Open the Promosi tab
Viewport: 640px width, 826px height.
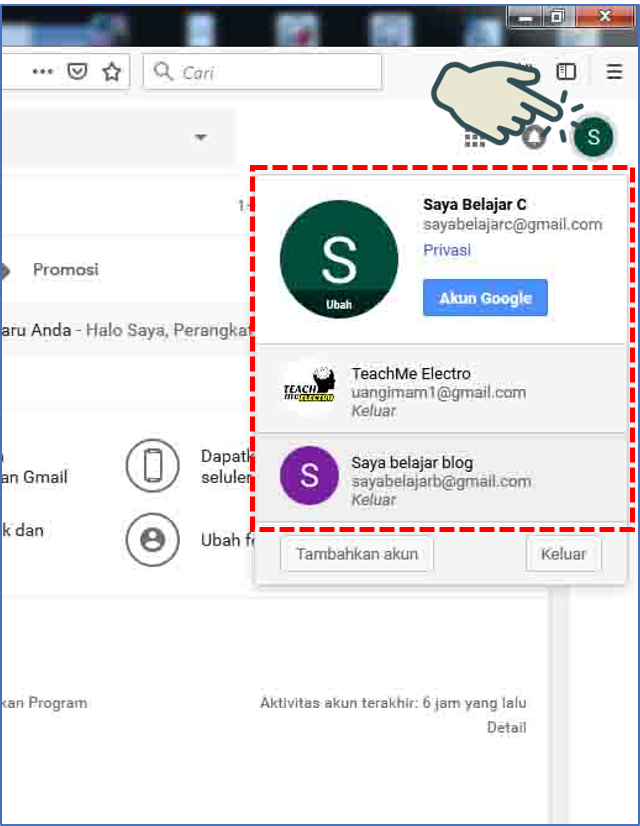[x=66, y=270]
